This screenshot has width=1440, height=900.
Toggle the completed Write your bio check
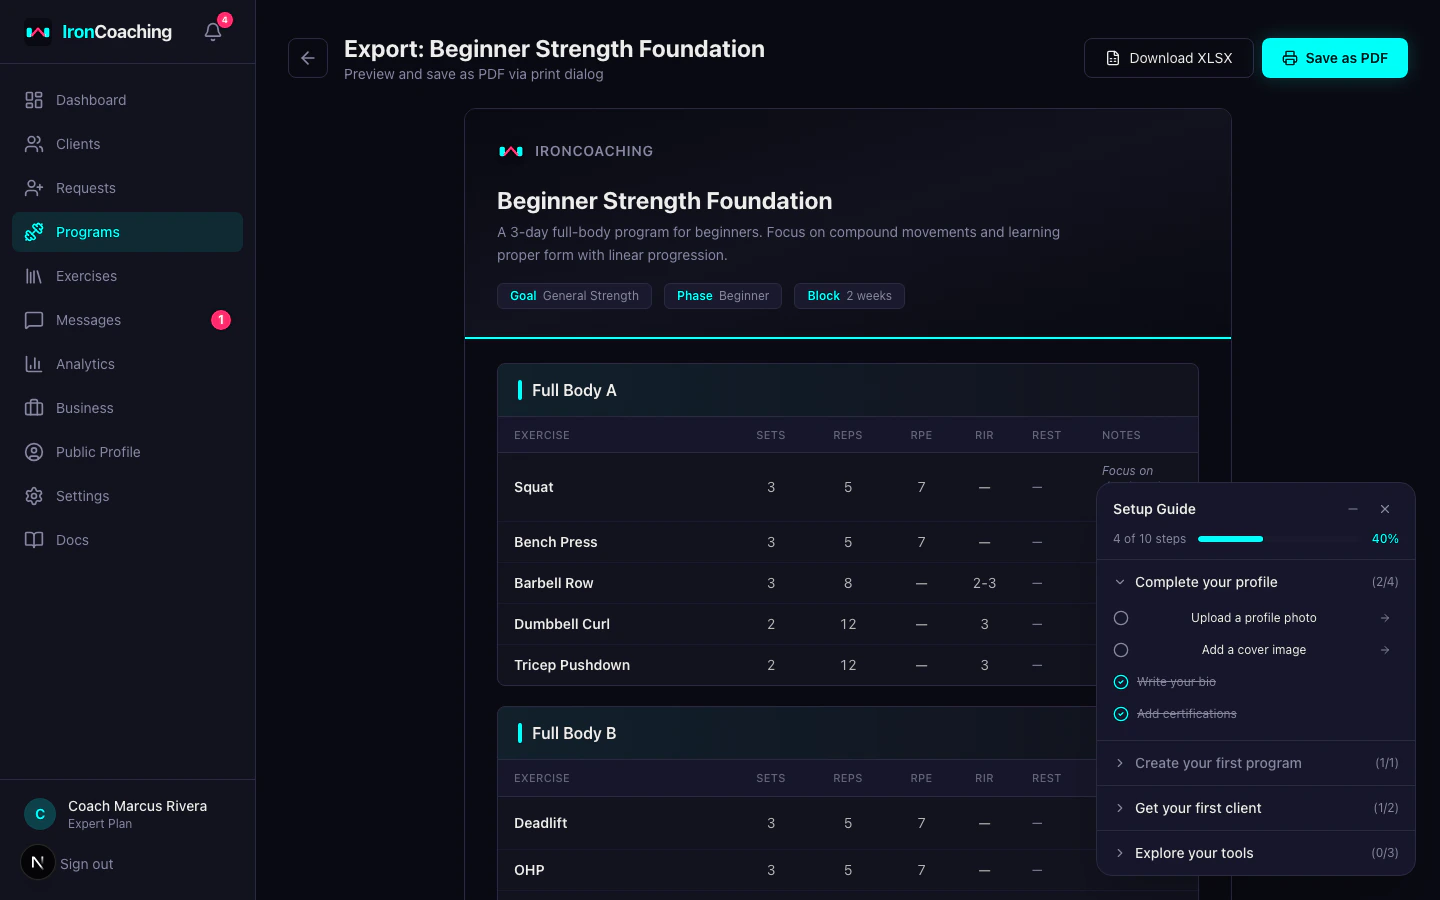click(1121, 682)
